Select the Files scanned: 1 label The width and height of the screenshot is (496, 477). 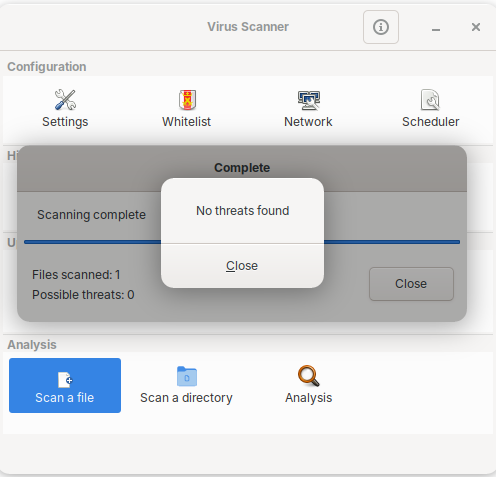click(x=76, y=275)
